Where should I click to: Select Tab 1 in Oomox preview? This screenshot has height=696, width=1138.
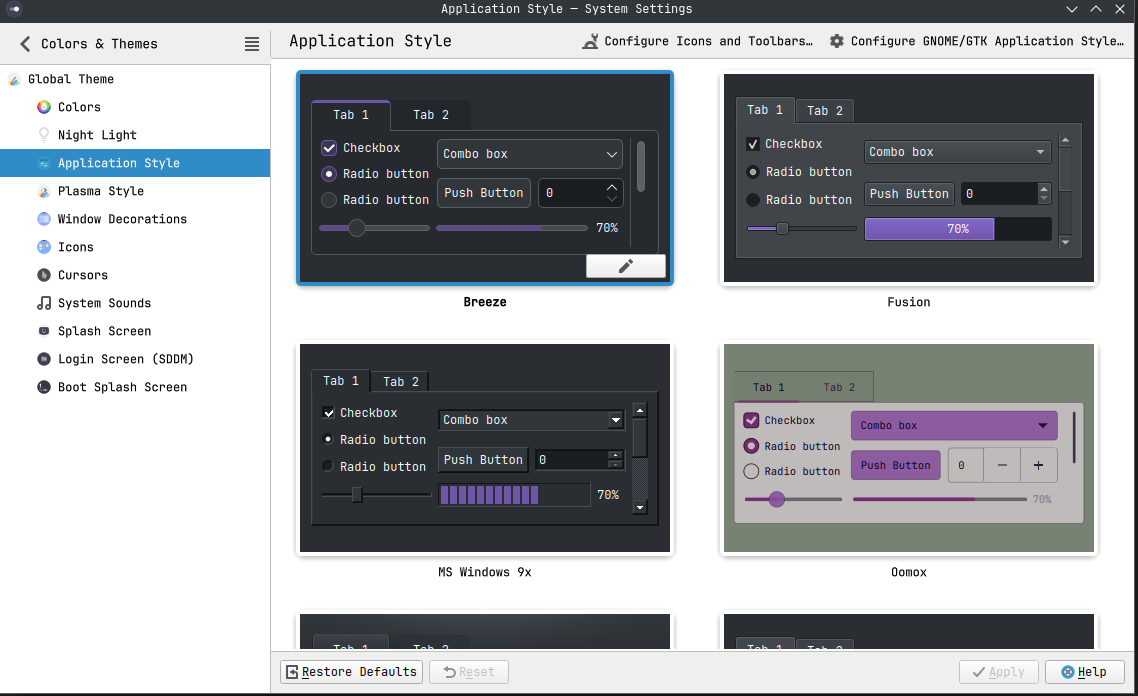pyautogui.click(x=769, y=388)
